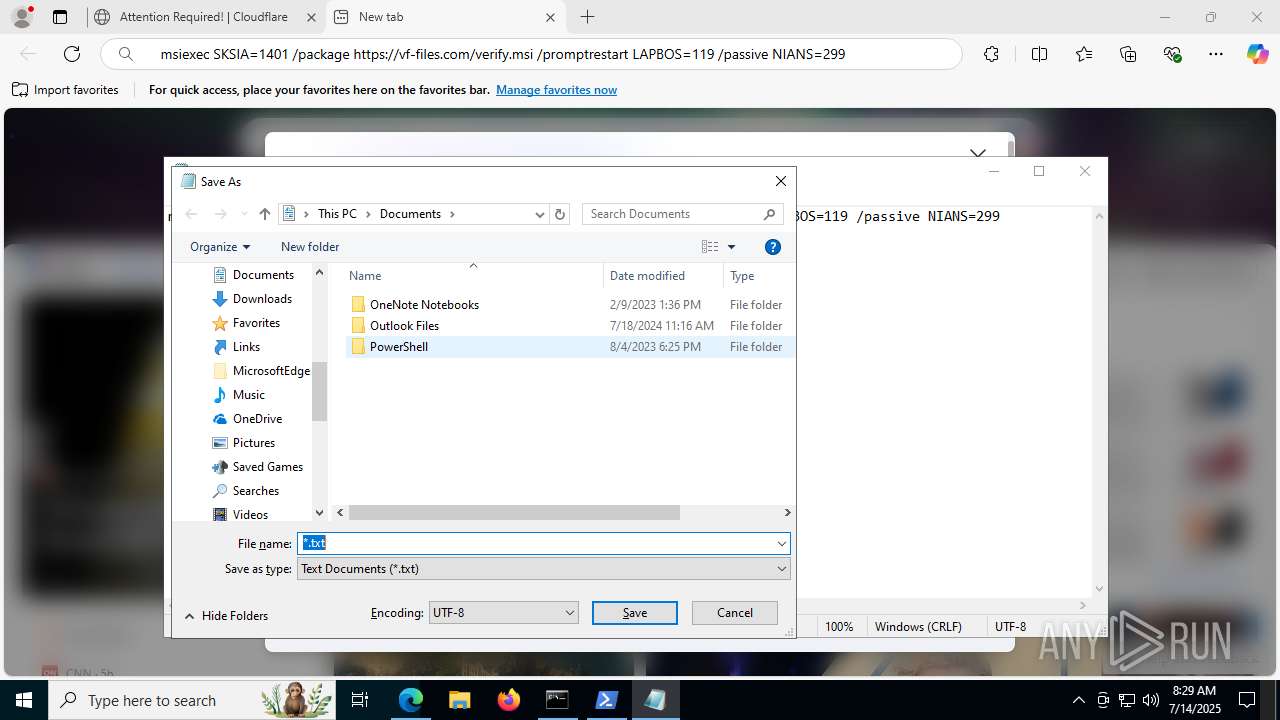Viewport: 1280px width, 720px height.
Task: Open the Copilot icon in Edge
Action: (1257, 54)
